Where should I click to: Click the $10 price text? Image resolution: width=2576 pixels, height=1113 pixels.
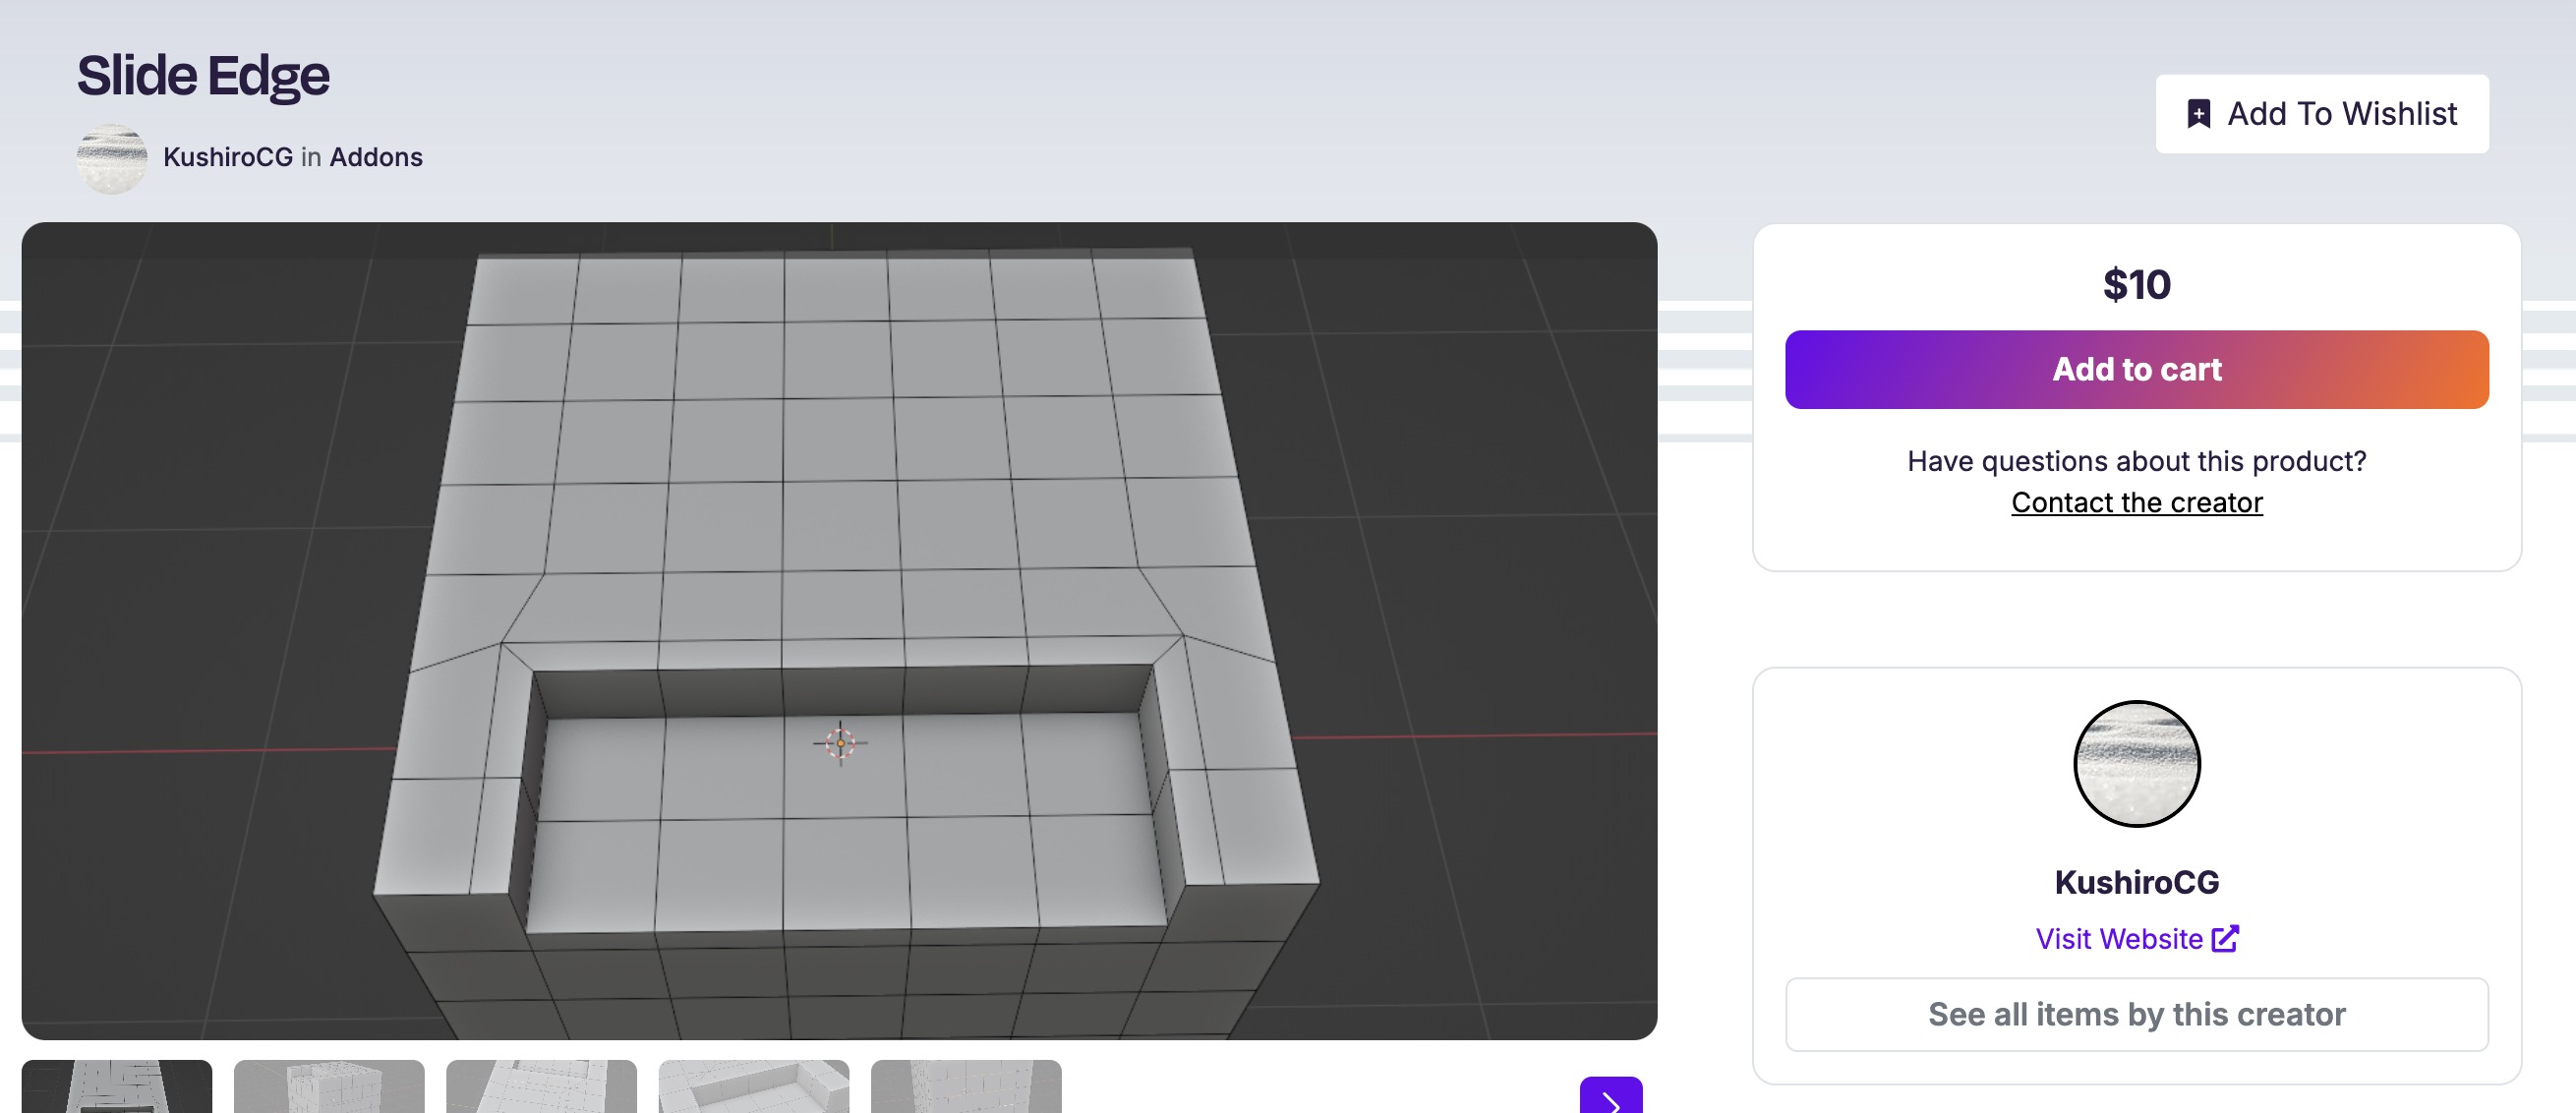tap(2136, 285)
